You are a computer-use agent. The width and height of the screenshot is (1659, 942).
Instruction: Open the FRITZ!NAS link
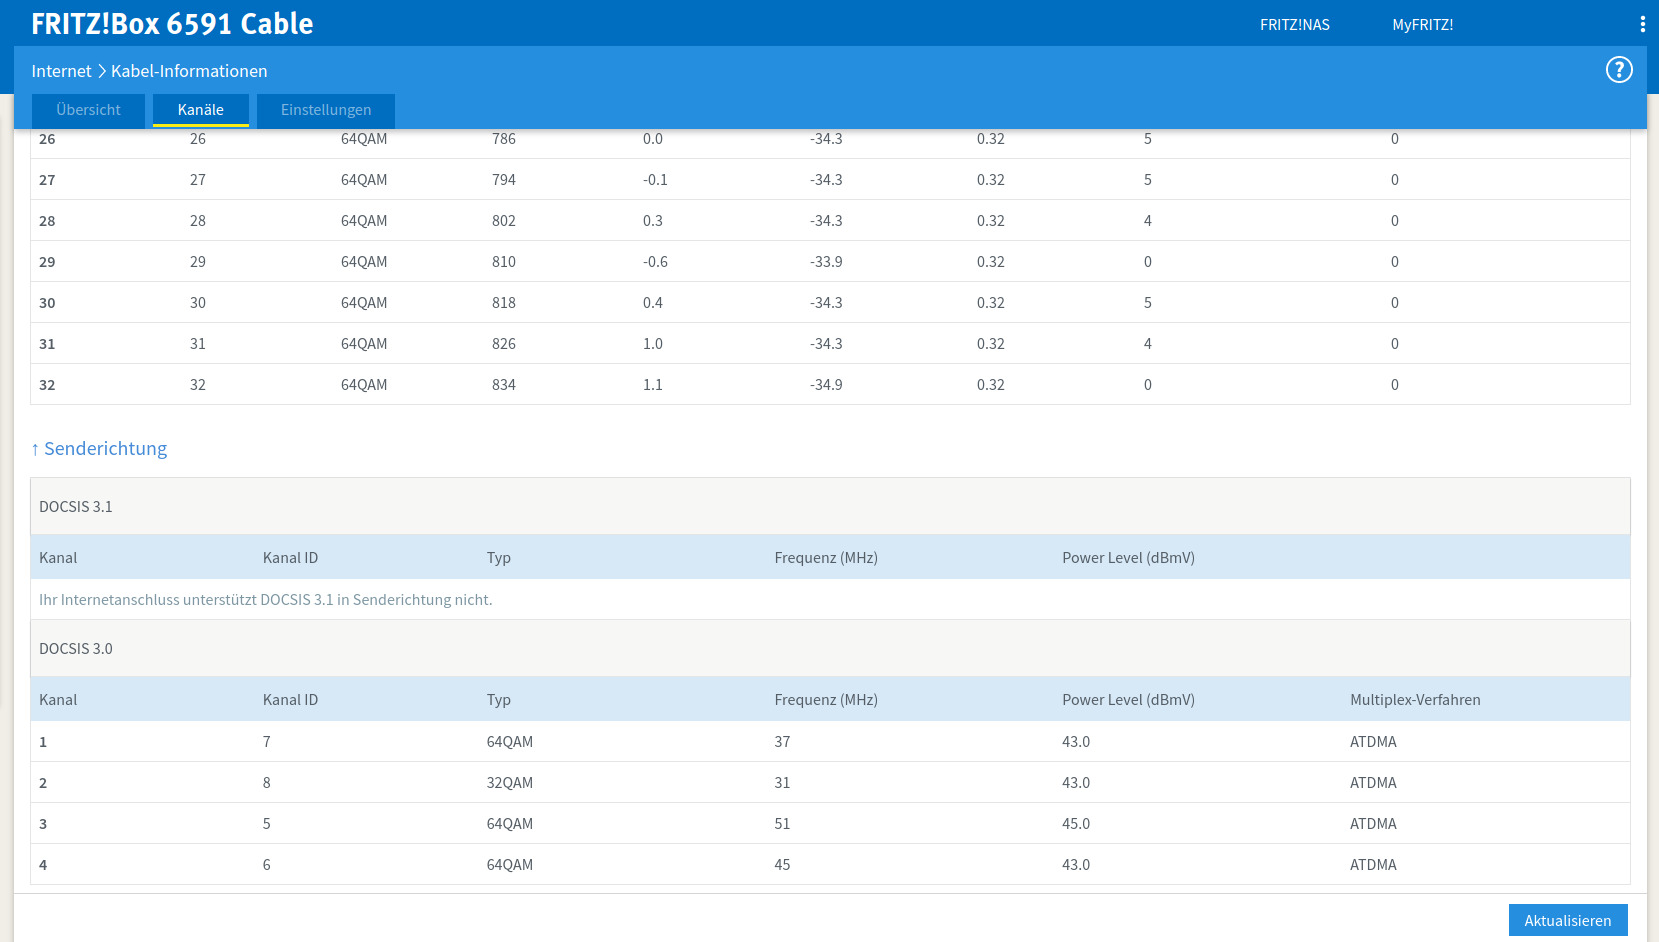[1294, 25]
